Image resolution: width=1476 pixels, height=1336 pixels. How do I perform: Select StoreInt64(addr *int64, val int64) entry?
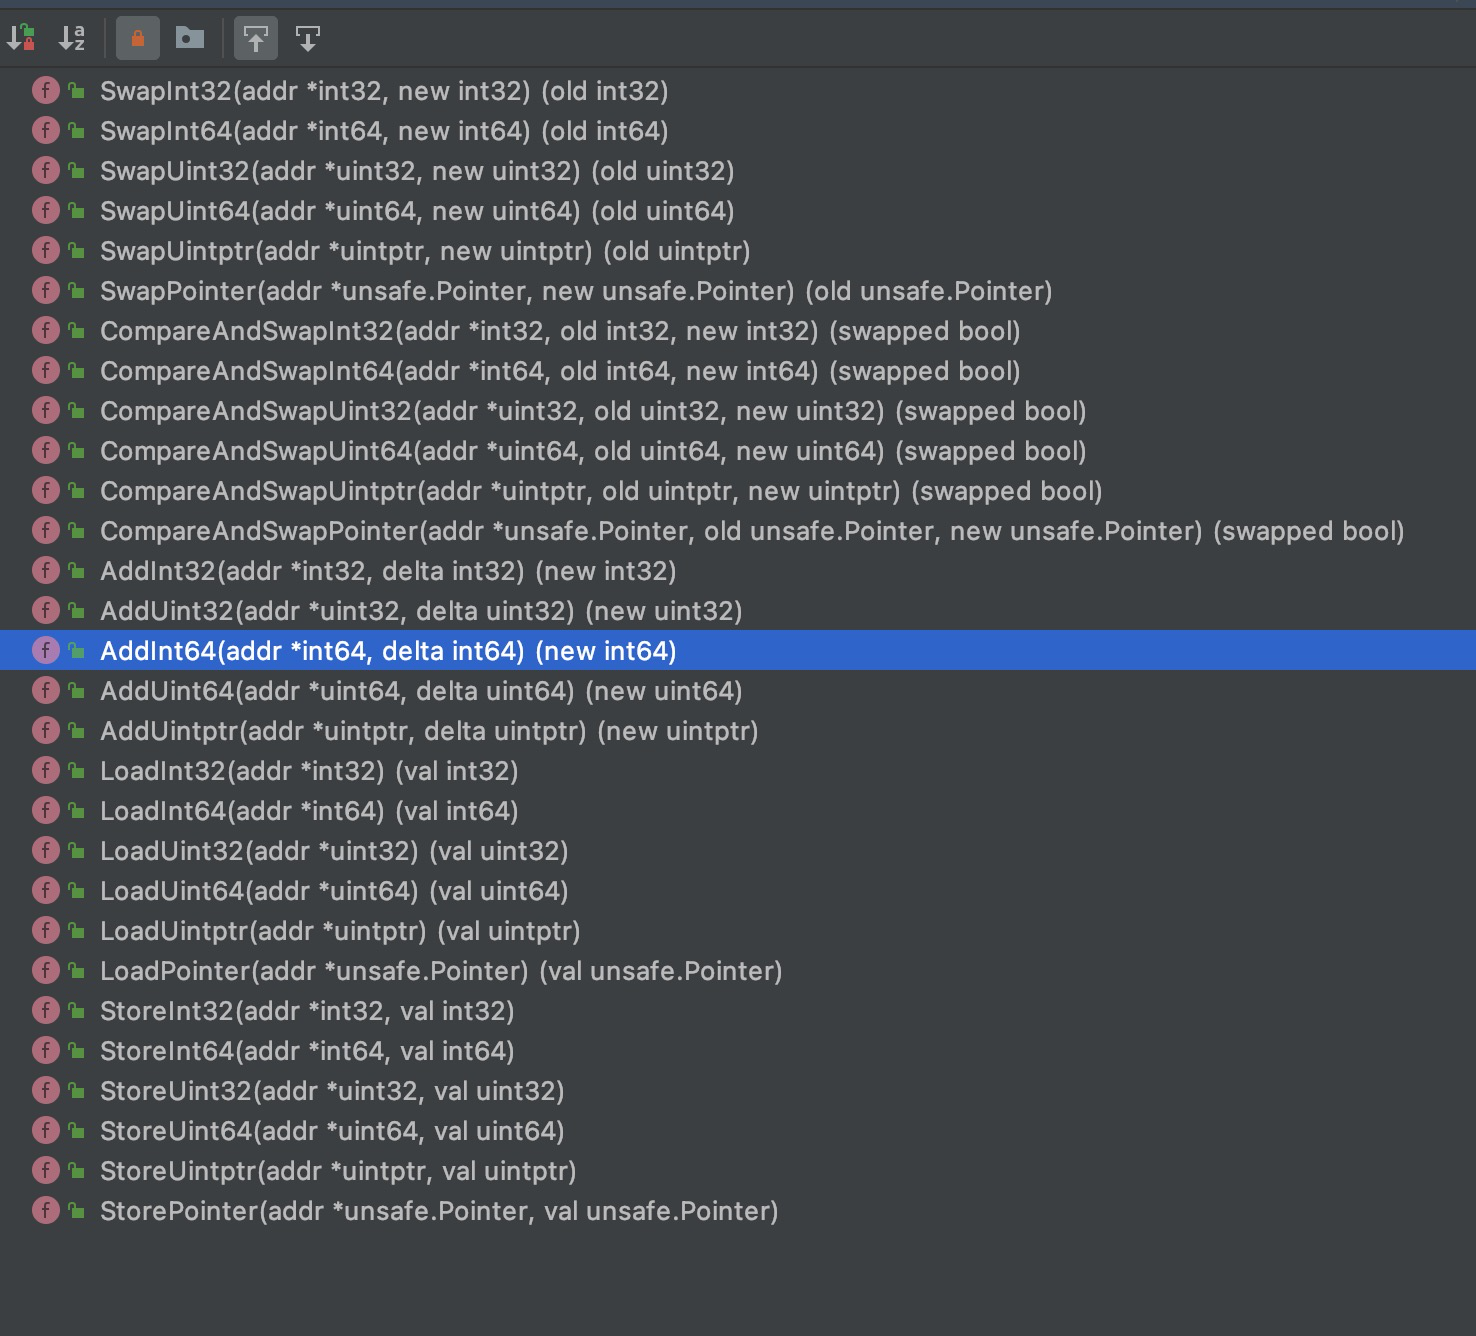307,1051
